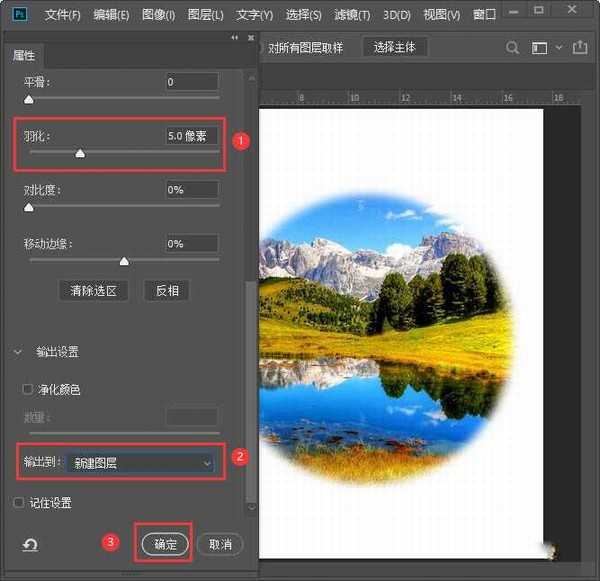The width and height of the screenshot is (600, 581).
Task: Click the 确定 button
Action: click(x=165, y=544)
